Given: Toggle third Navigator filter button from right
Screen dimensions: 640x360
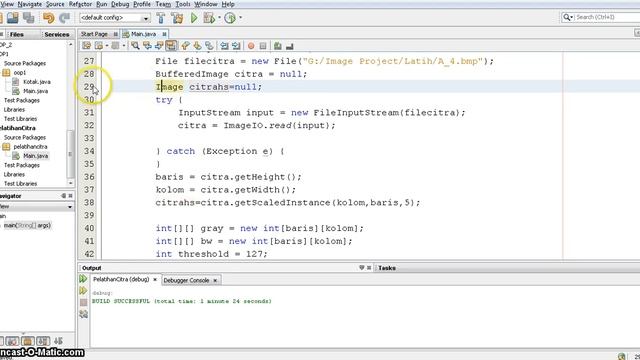Looking at the screenshot, I should tap(28, 341).
